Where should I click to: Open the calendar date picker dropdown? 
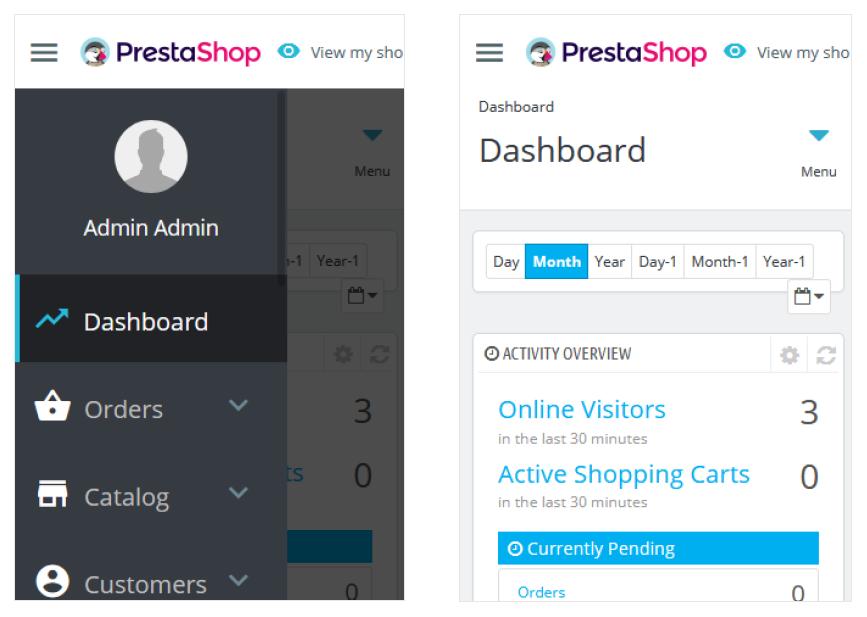pos(809,296)
